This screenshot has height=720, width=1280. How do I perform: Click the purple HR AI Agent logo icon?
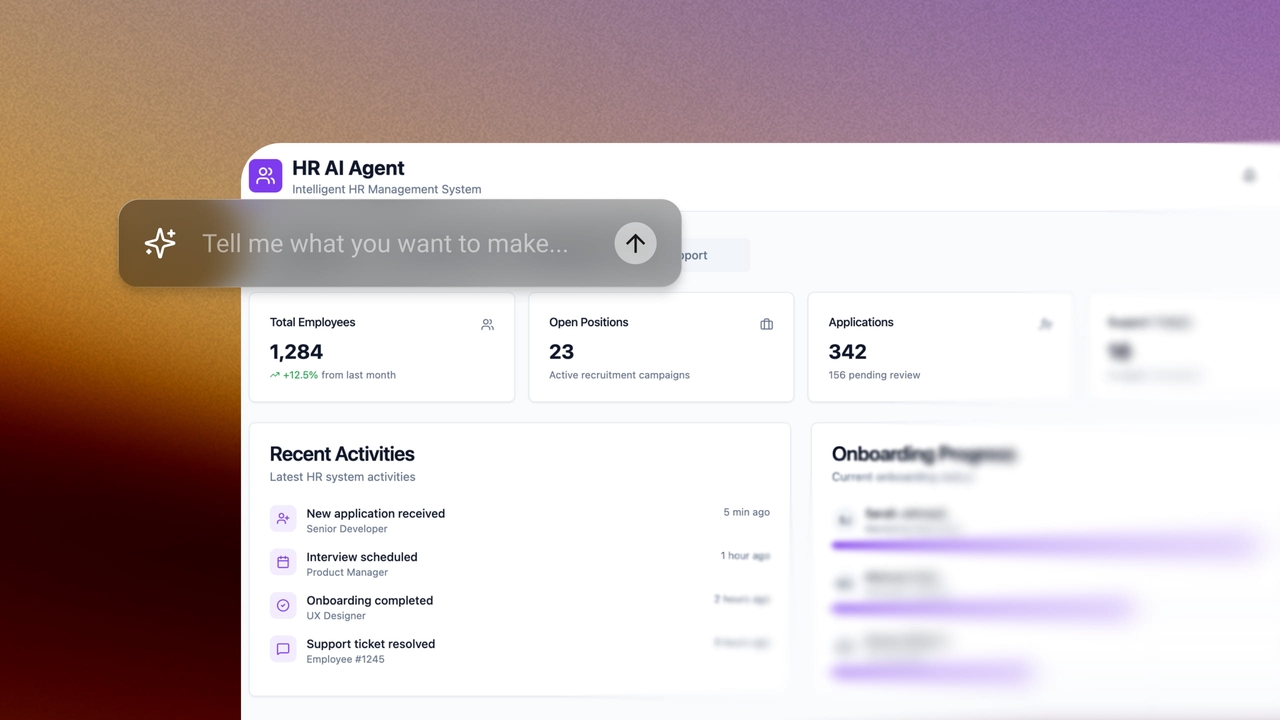(265, 176)
